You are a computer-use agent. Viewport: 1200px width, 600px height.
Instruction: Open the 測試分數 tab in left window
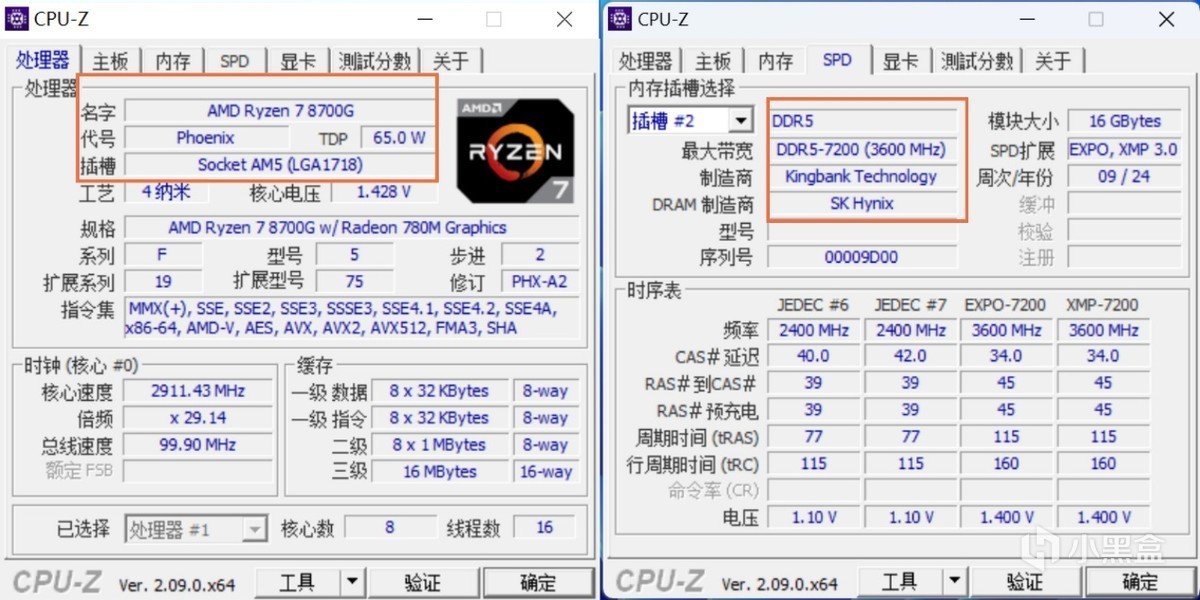click(x=375, y=61)
